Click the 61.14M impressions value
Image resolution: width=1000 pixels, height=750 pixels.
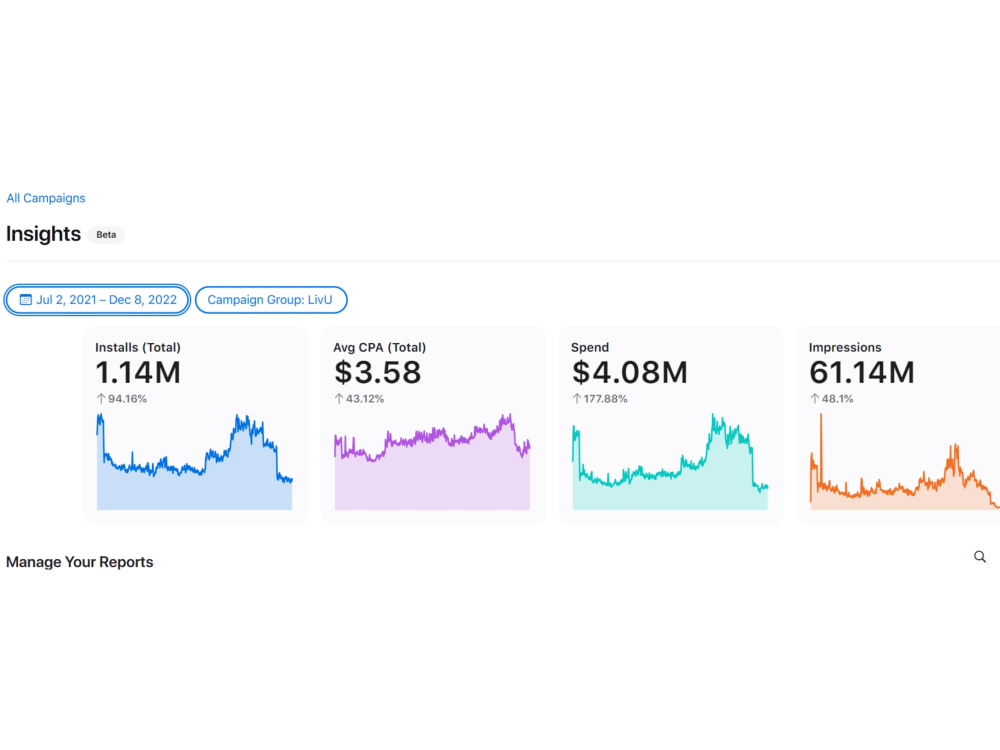point(862,372)
